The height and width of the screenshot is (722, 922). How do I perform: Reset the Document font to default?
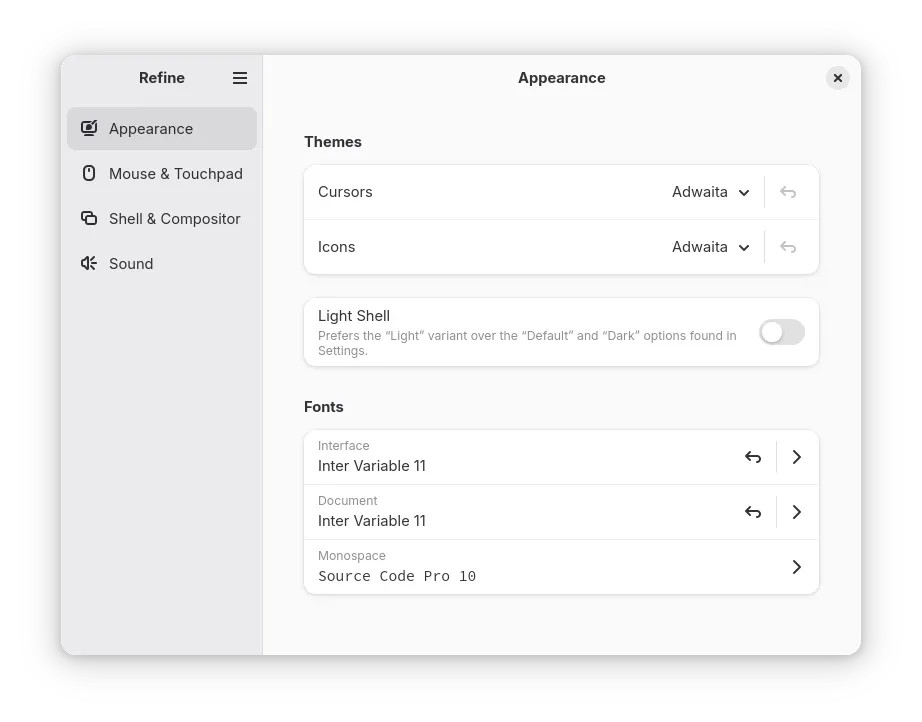point(753,512)
